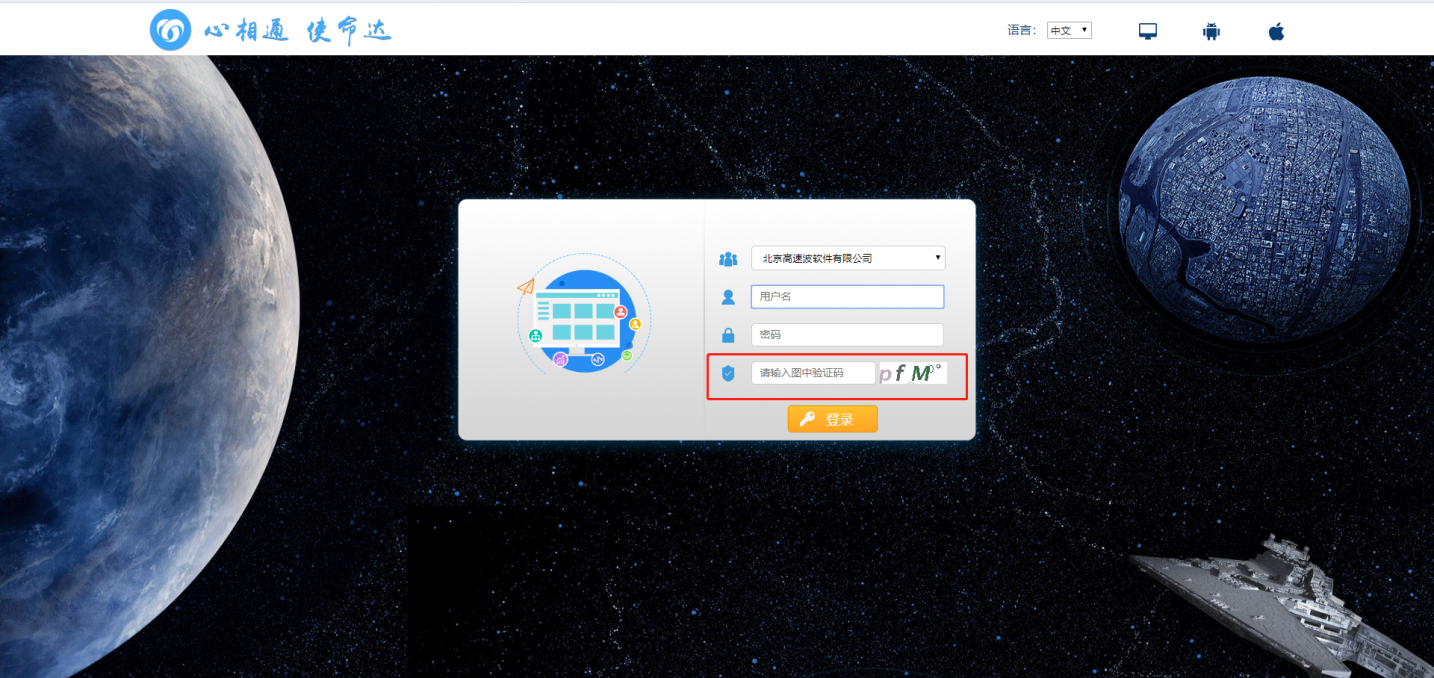The image size is (1434, 678).
Task: Click the padlock icon beside 密码
Action: pos(728,335)
